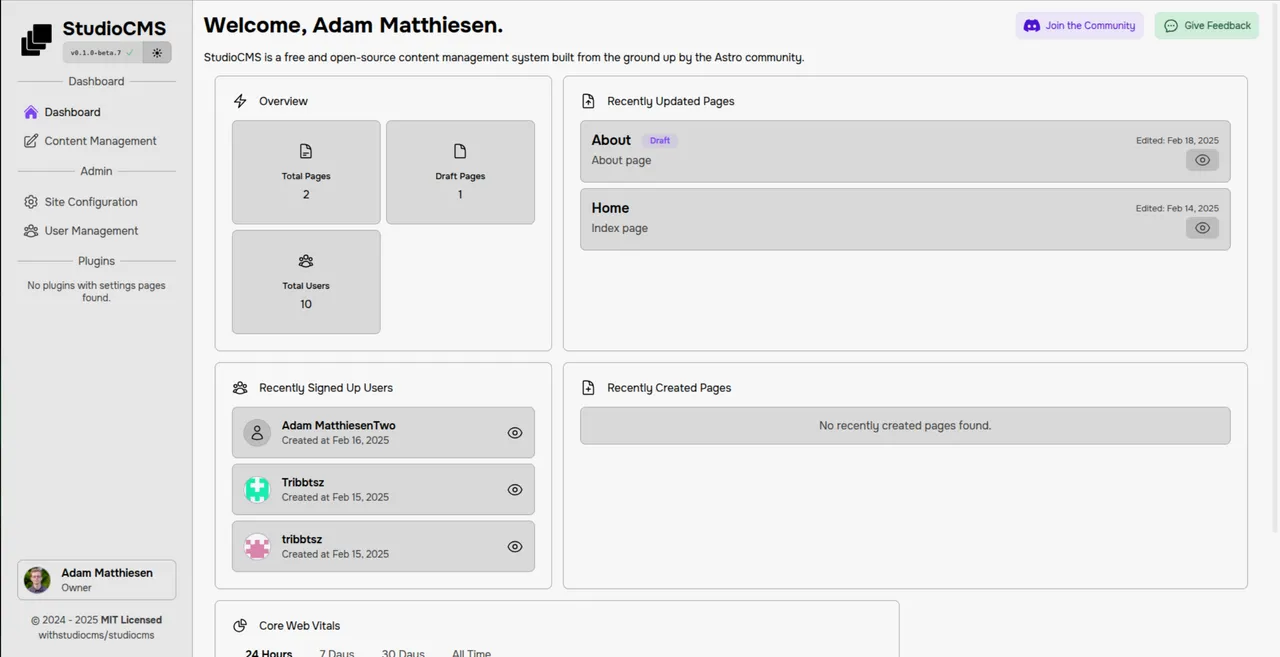Click the Total Users group icon

pos(306,261)
